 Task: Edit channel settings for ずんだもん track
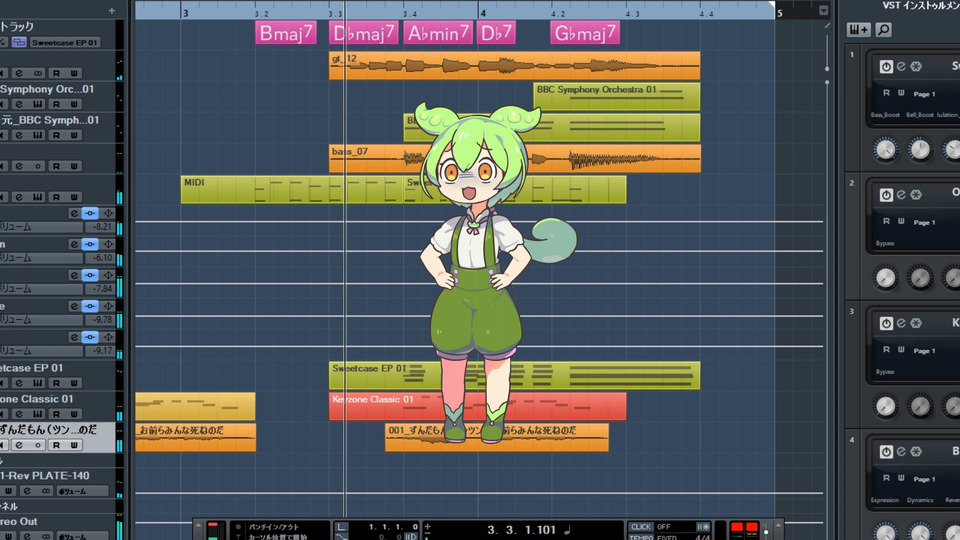pos(19,445)
